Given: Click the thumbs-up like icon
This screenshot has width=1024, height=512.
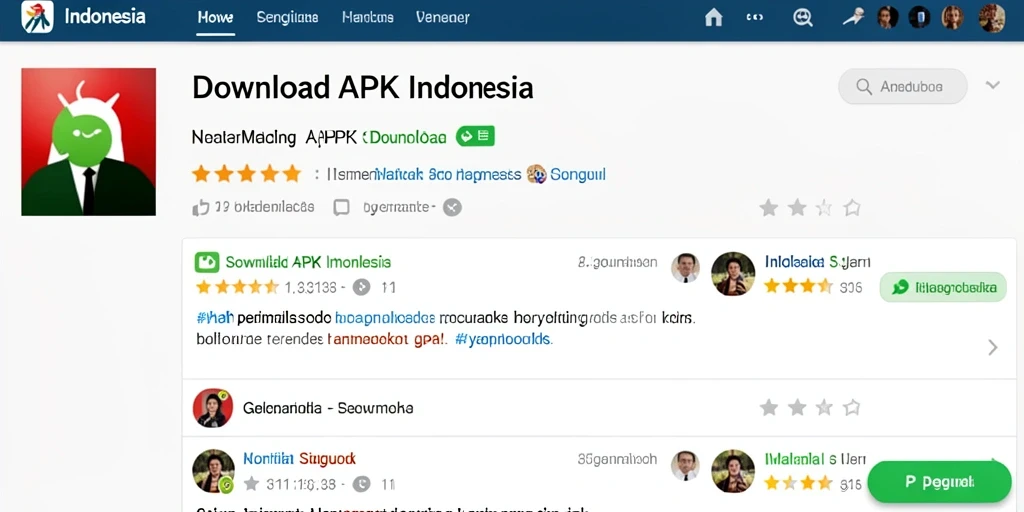Looking at the screenshot, I should coord(200,208).
